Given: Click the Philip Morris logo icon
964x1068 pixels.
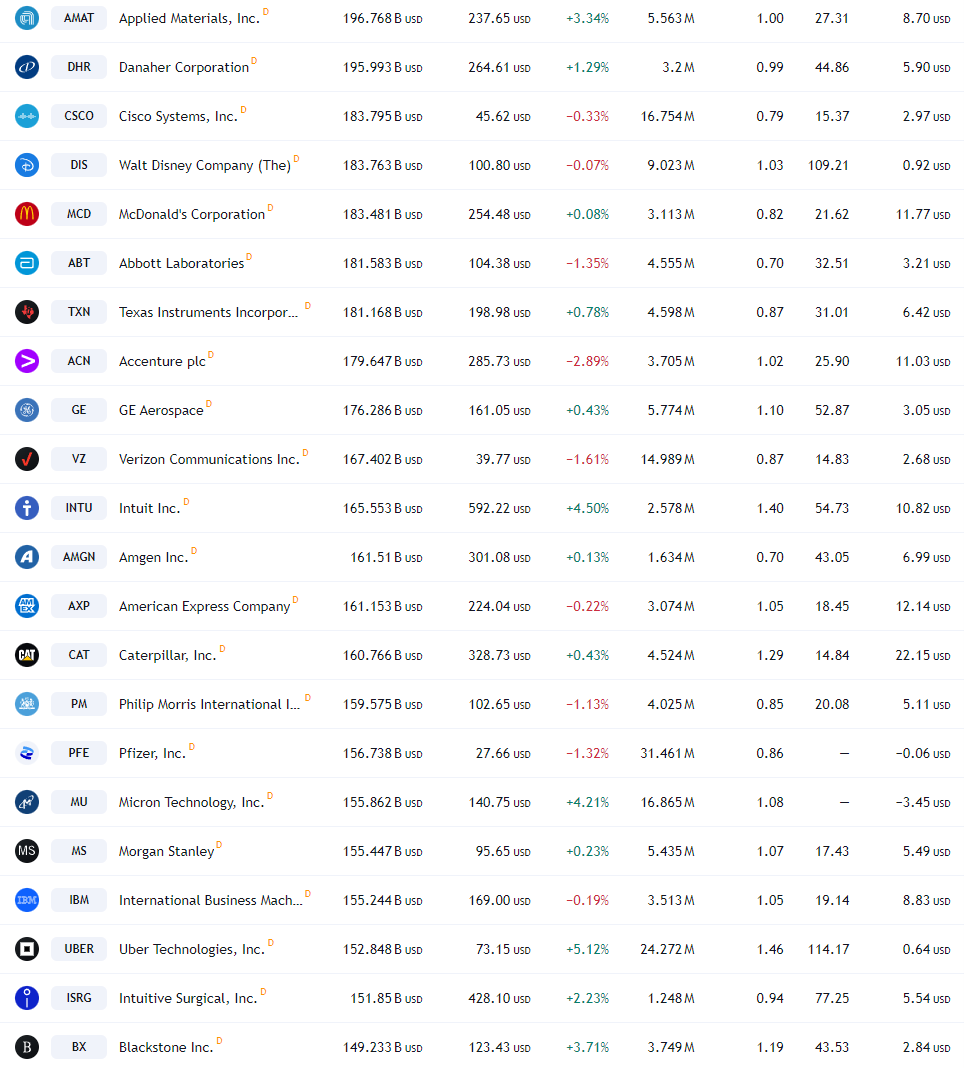Looking at the screenshot, I should point(27,704).
